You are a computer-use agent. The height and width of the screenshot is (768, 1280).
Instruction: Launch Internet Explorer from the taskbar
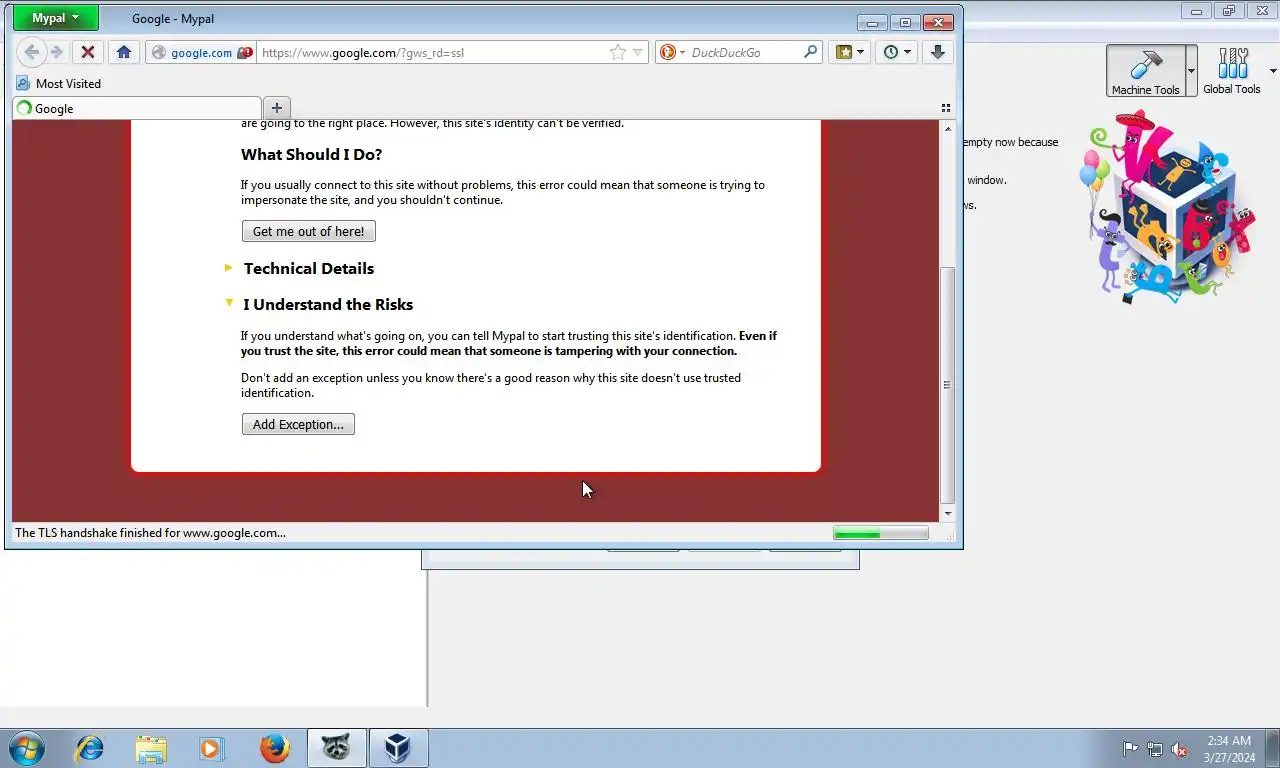point(90,748)
